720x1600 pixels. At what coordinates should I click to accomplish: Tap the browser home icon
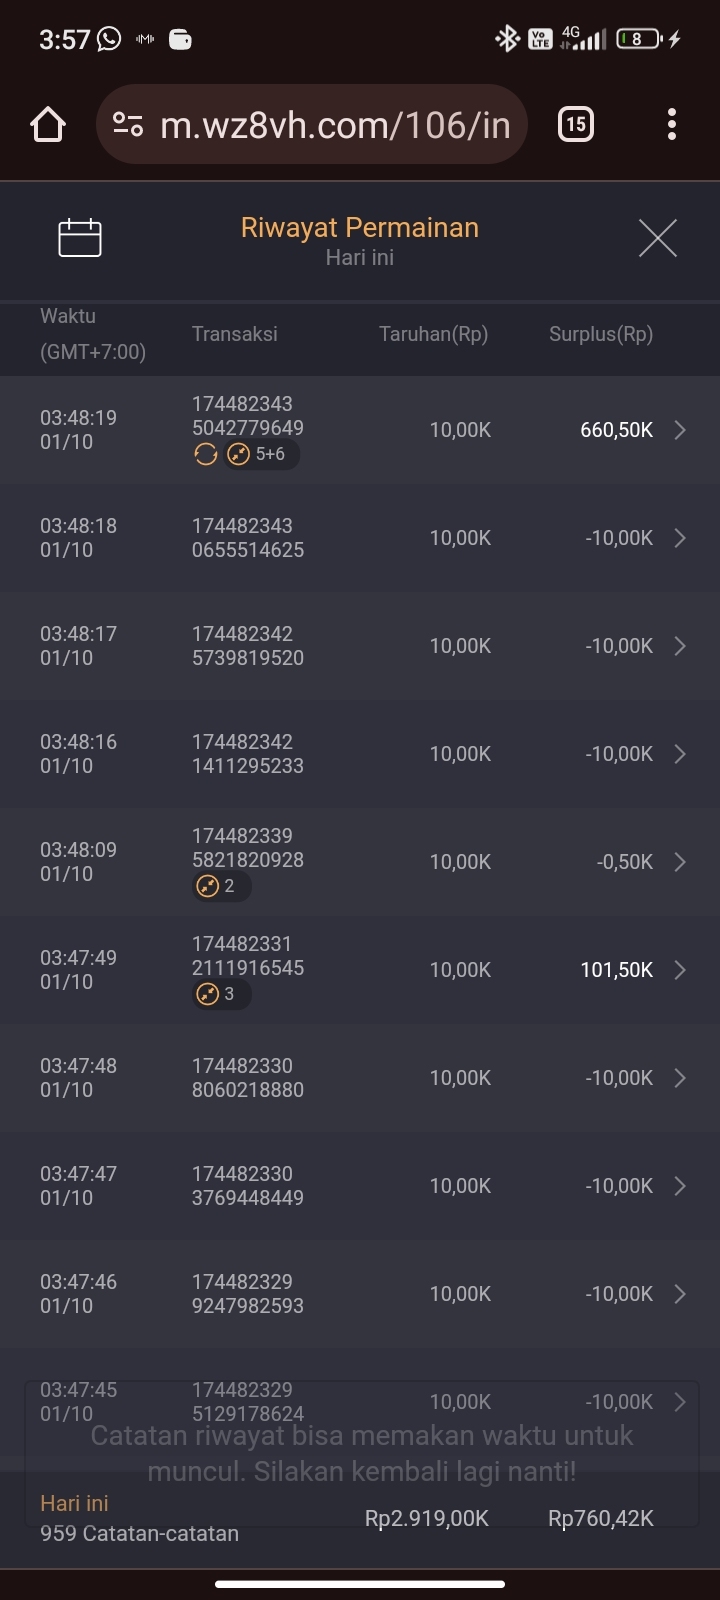(48, 125)
